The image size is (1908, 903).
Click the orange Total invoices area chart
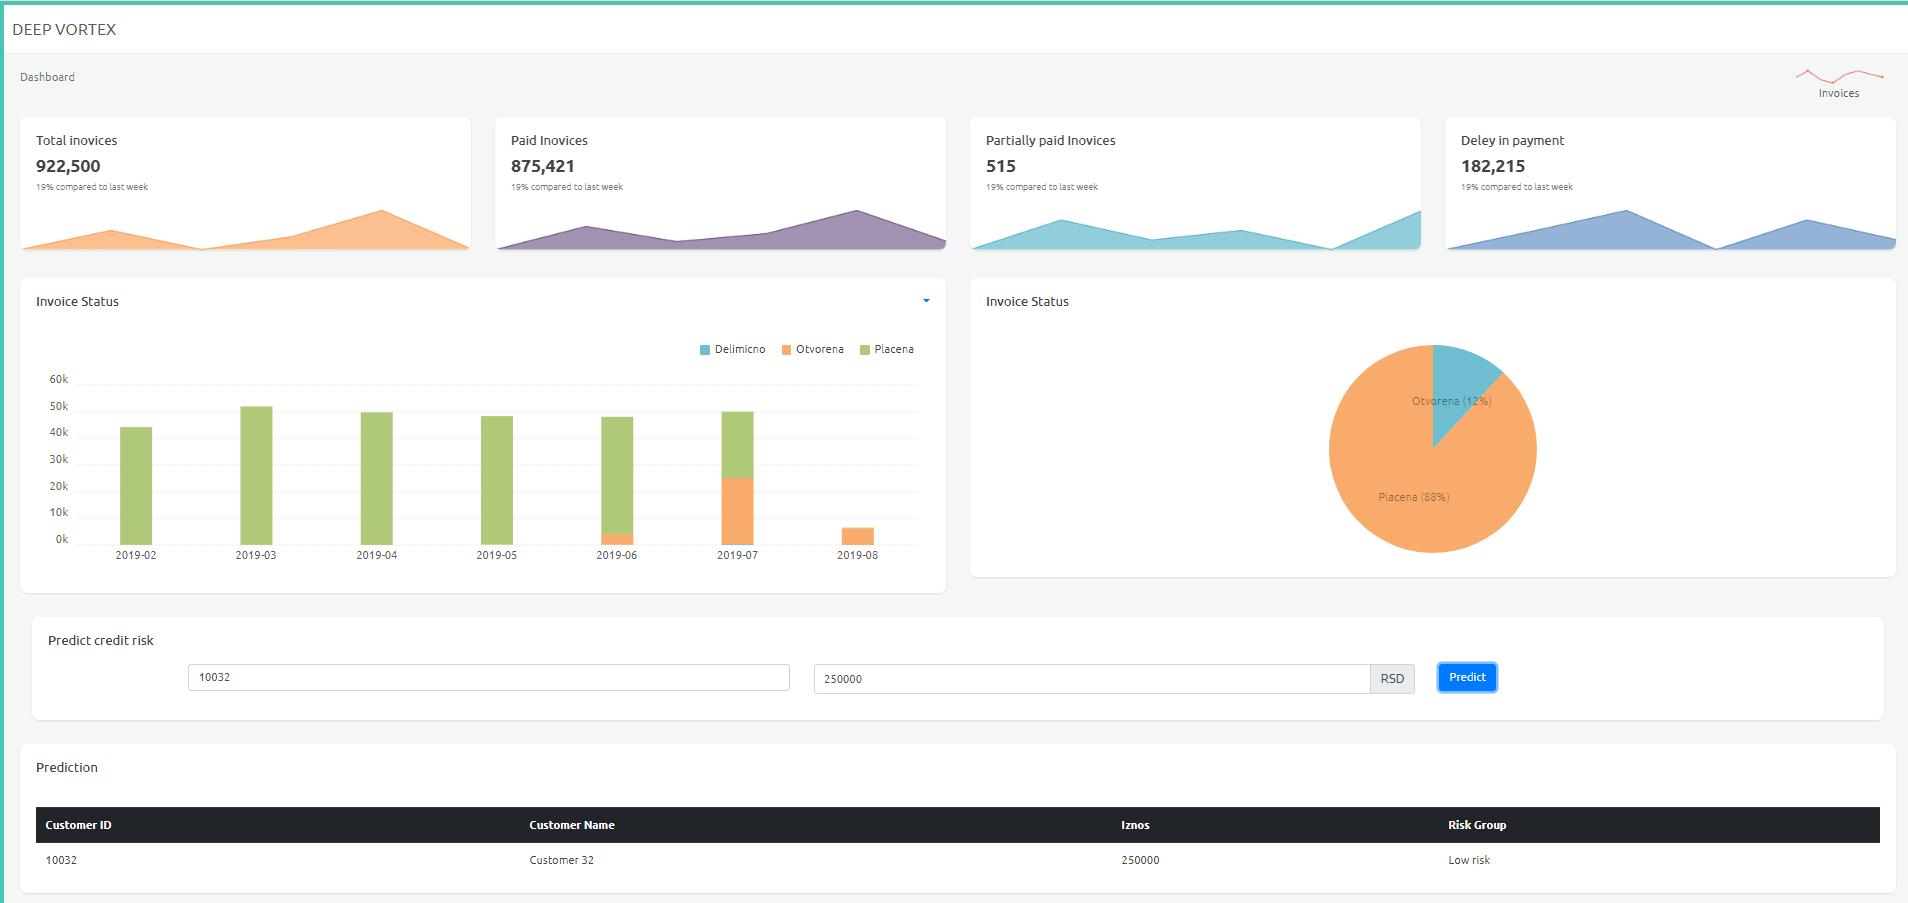click(380, 232)
